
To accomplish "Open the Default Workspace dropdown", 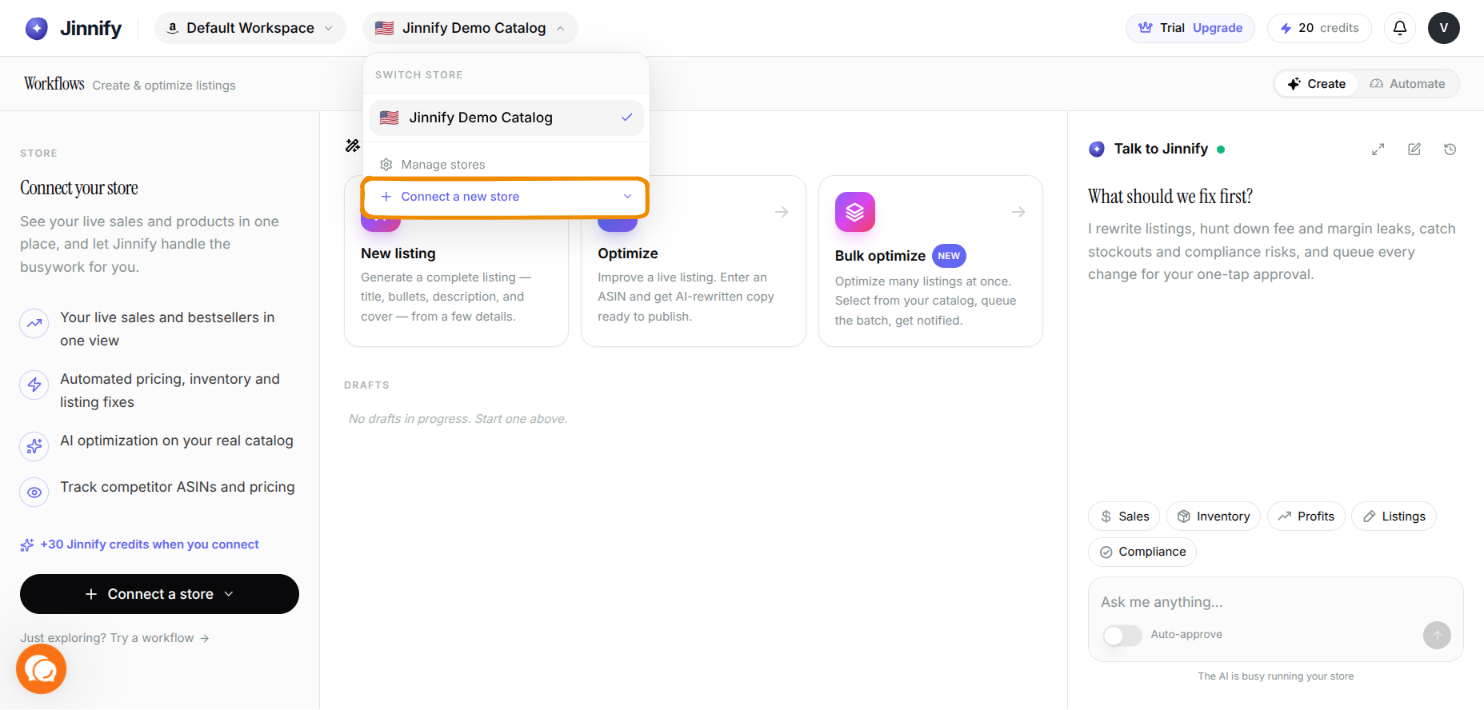I will (250, 28).
